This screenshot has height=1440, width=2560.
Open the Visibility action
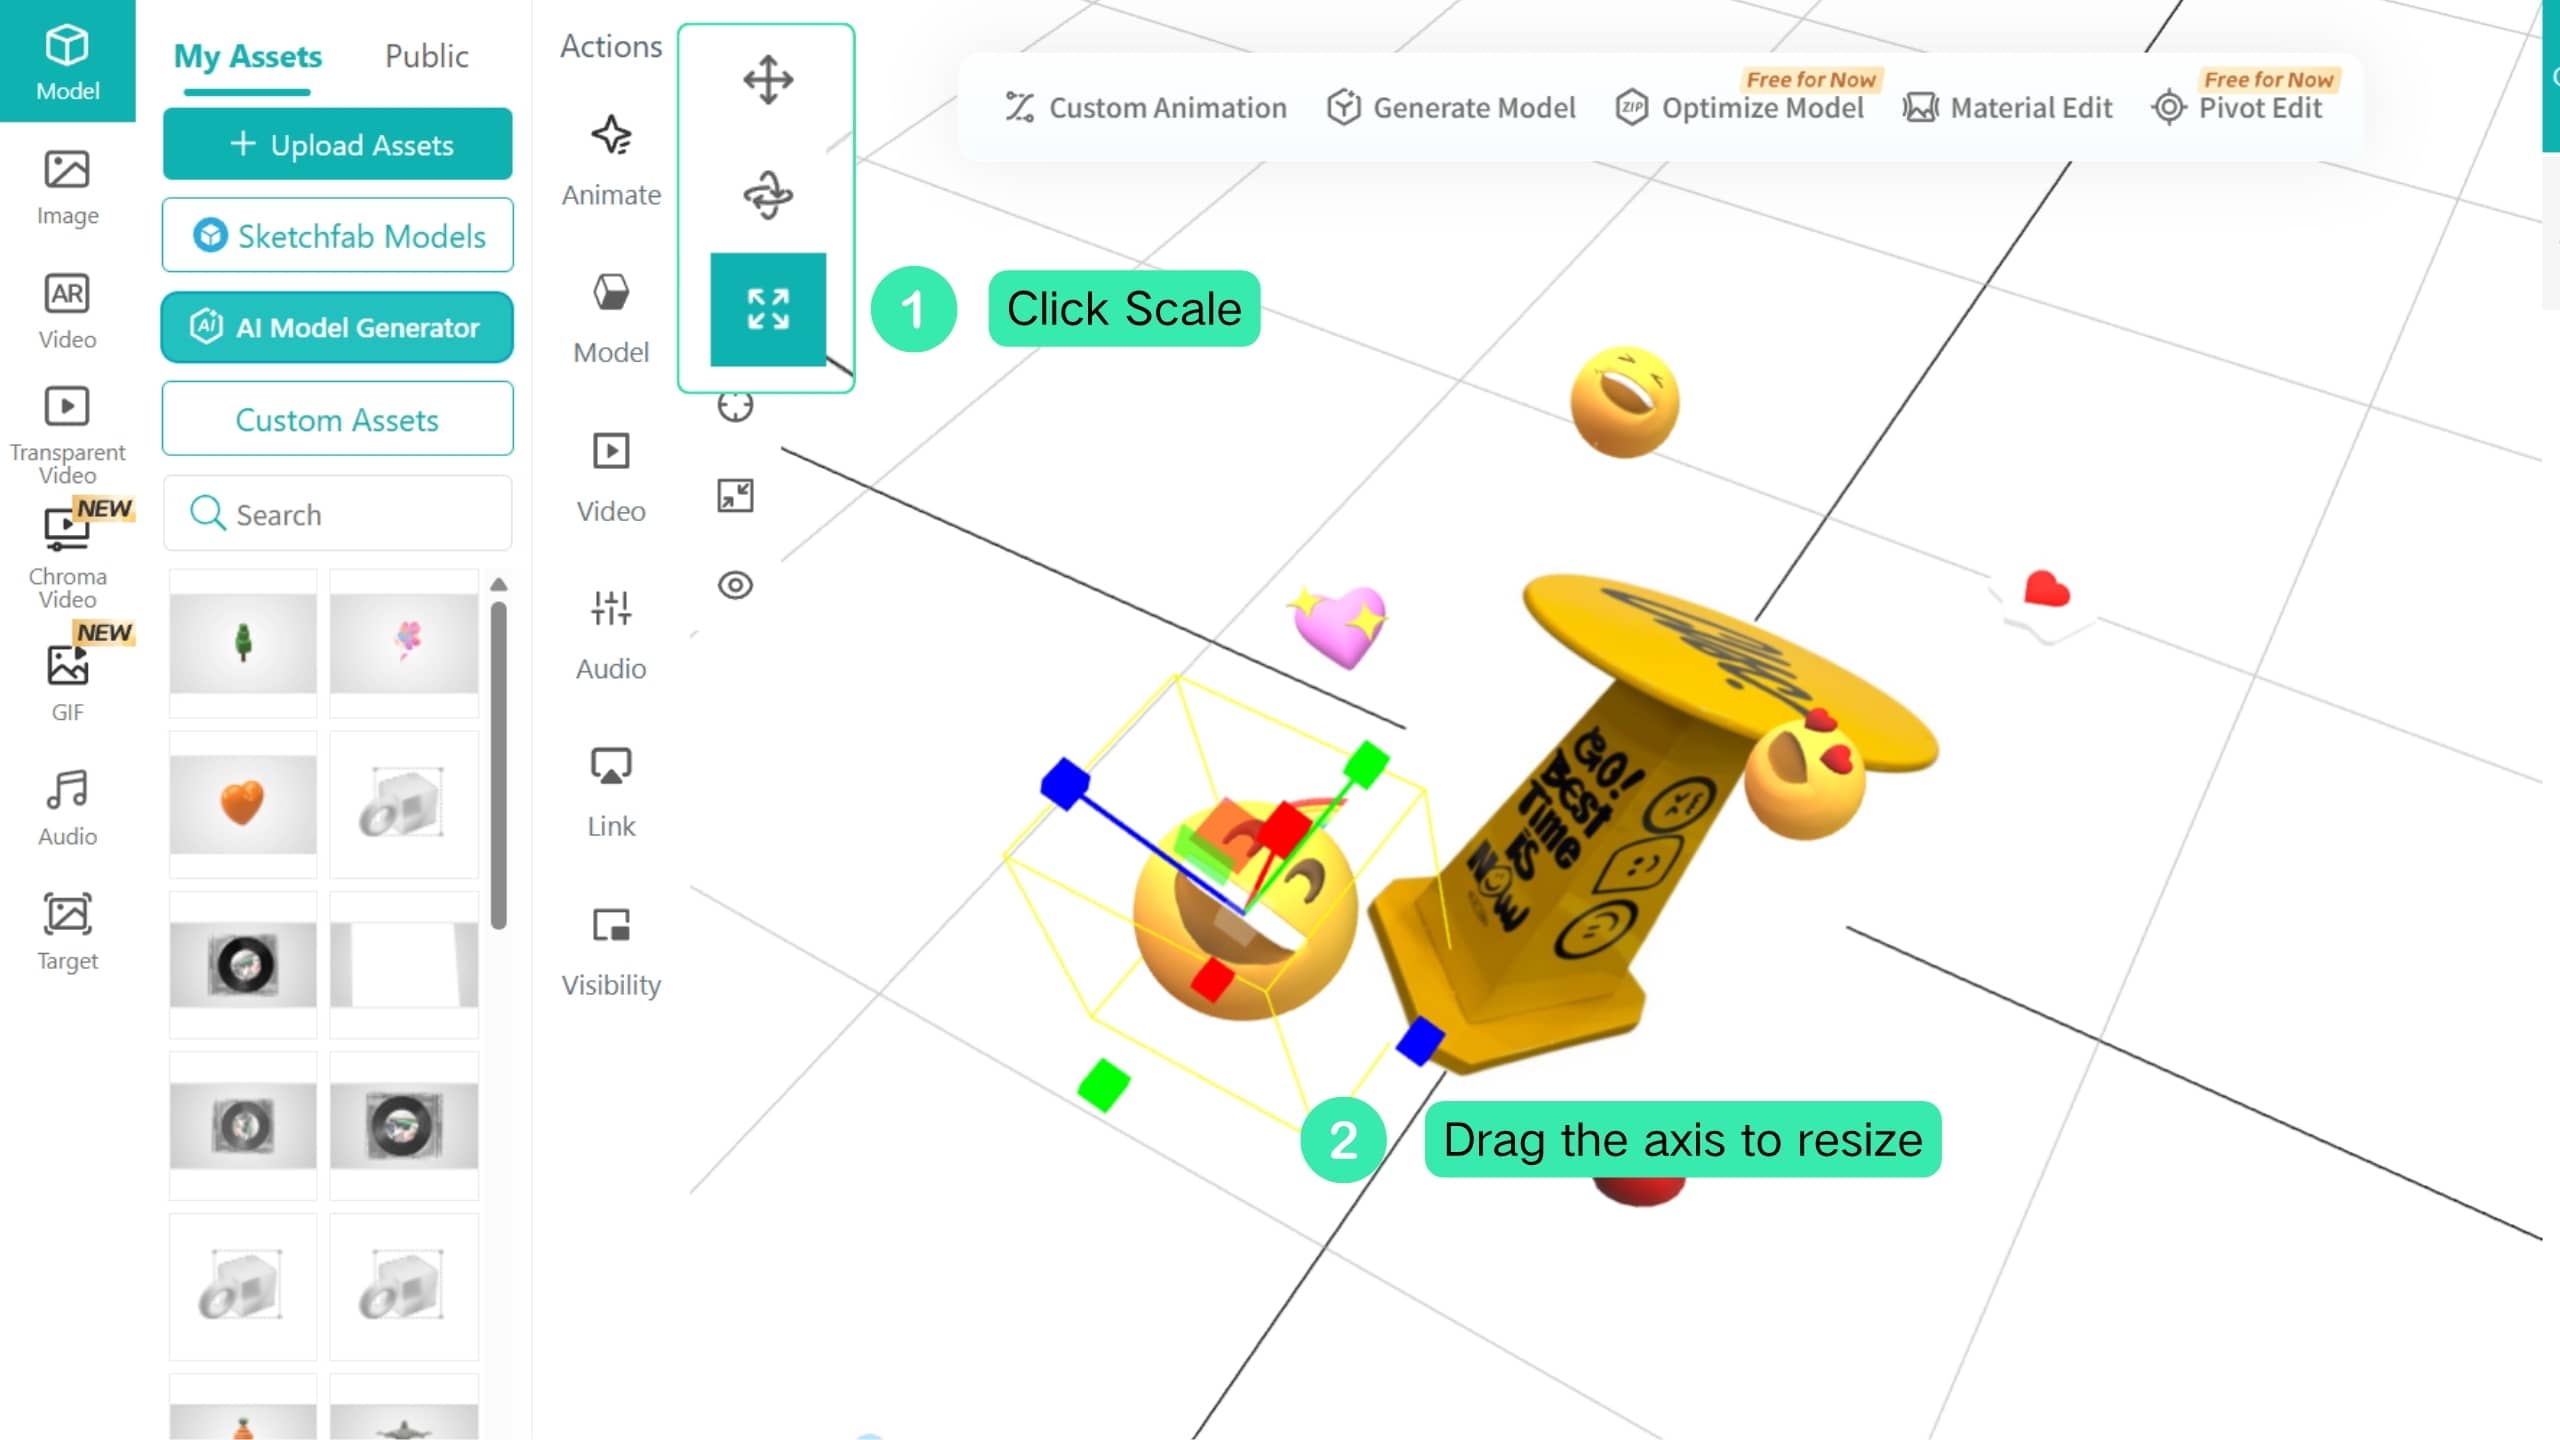[x=611, y=951]
